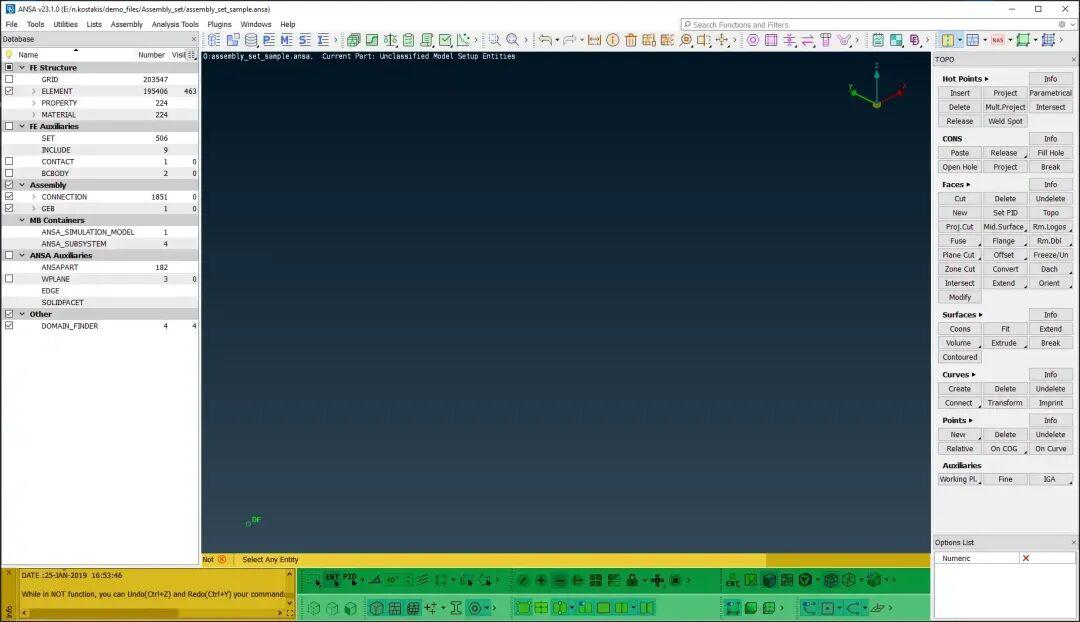Click the feature angle icon beside 40°
1080x622 pixels.
(x=375, y=579)
